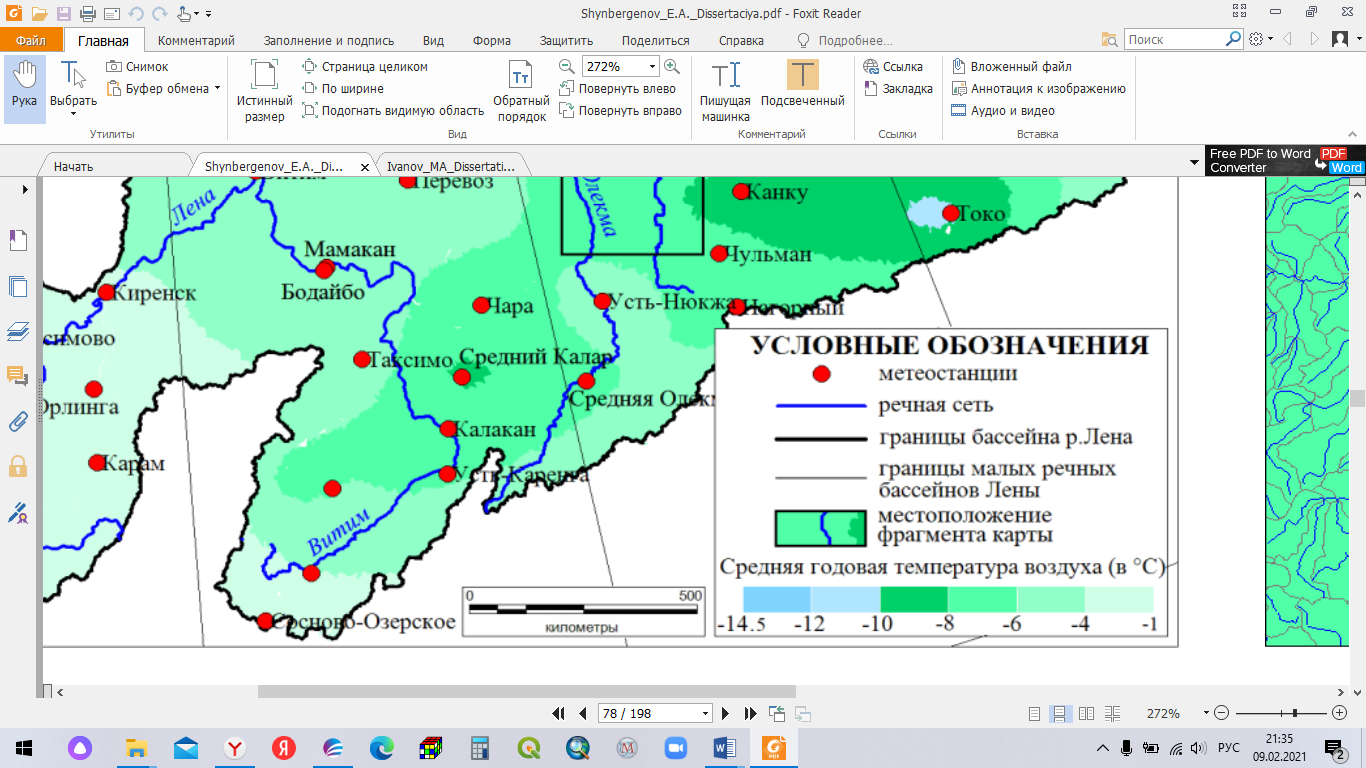Screen dimensions: 1366x768
Task: Open the Bookmarks panel in the sidebar
Action: 18,240
